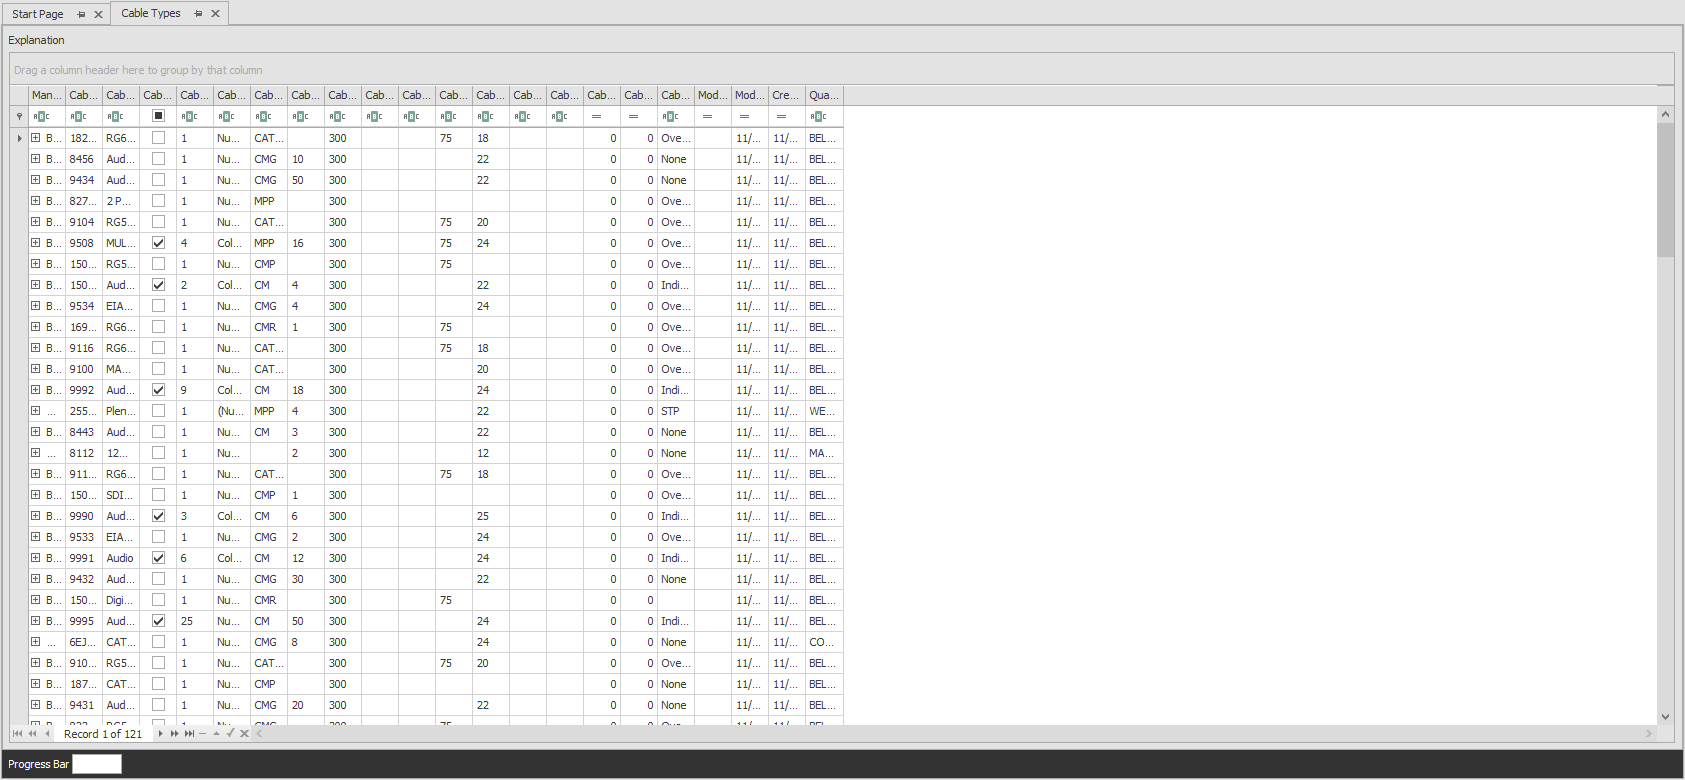The image size is (1685, 780).
Task: Uncheck the box in the 9508 row
Action: click(x=158, y=243)
